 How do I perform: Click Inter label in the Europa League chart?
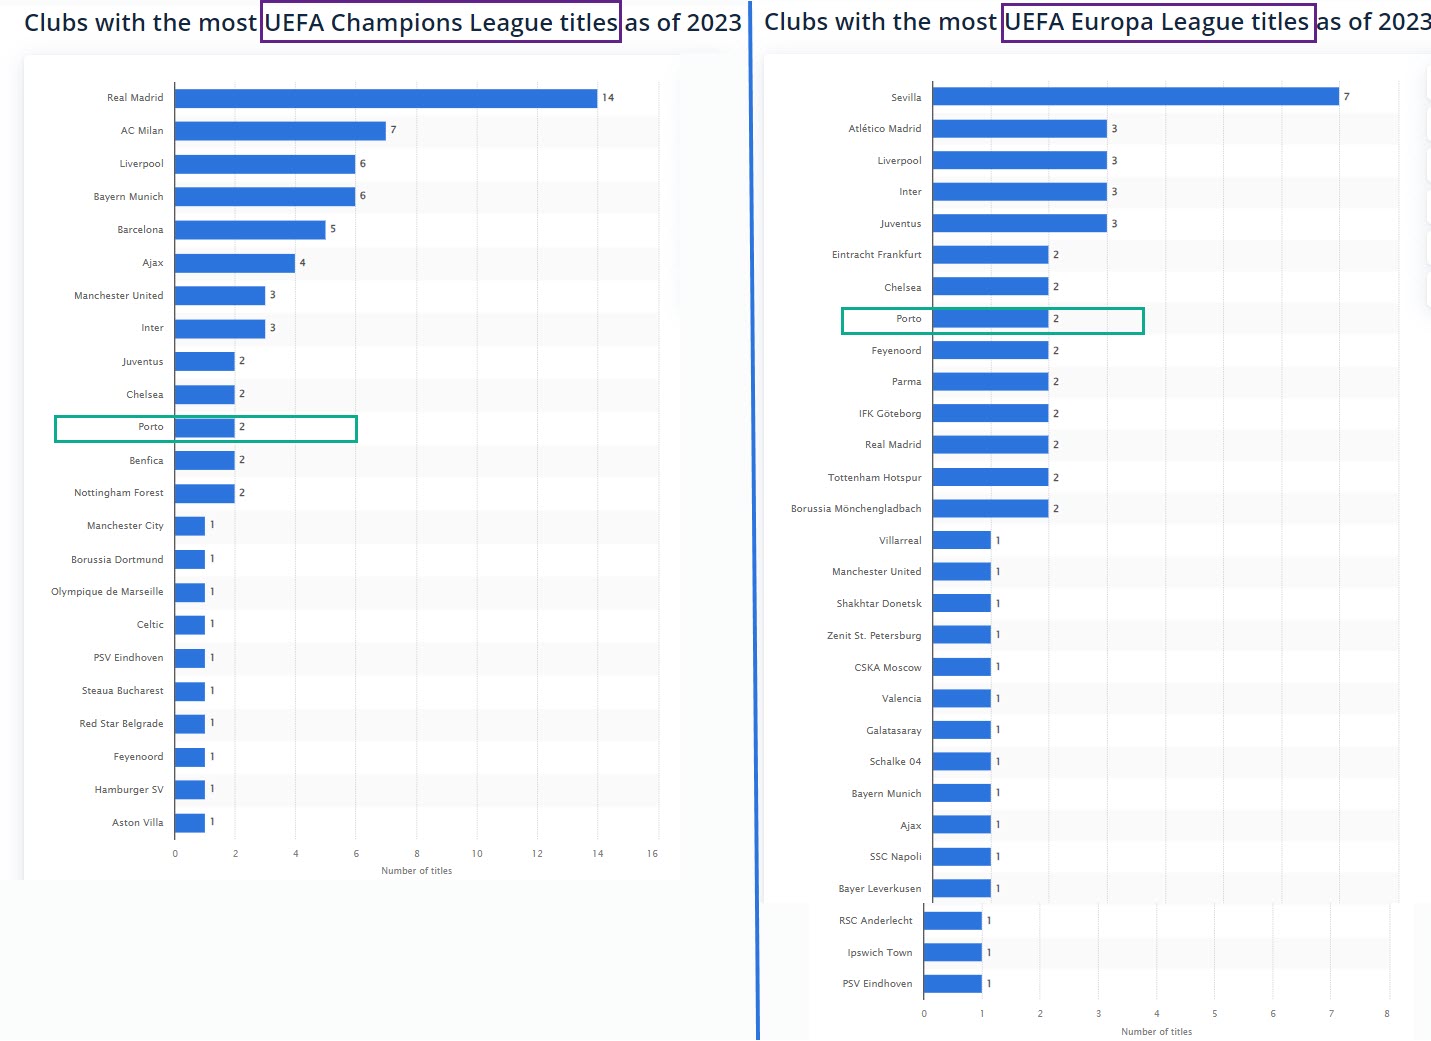click(911, 192)
